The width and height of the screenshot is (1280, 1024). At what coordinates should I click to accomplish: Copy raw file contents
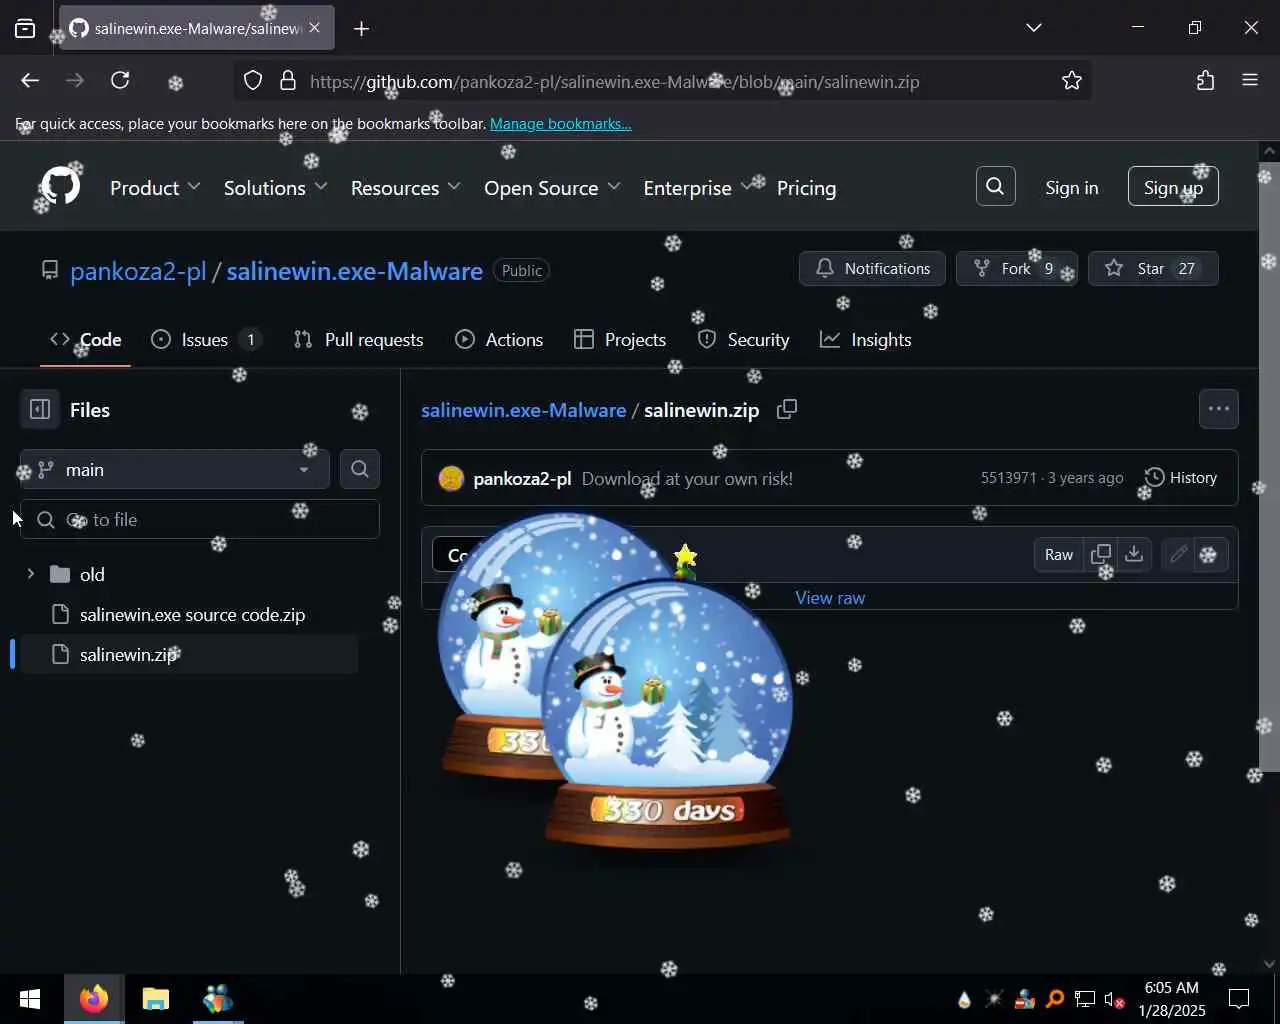coord(1101,555)
